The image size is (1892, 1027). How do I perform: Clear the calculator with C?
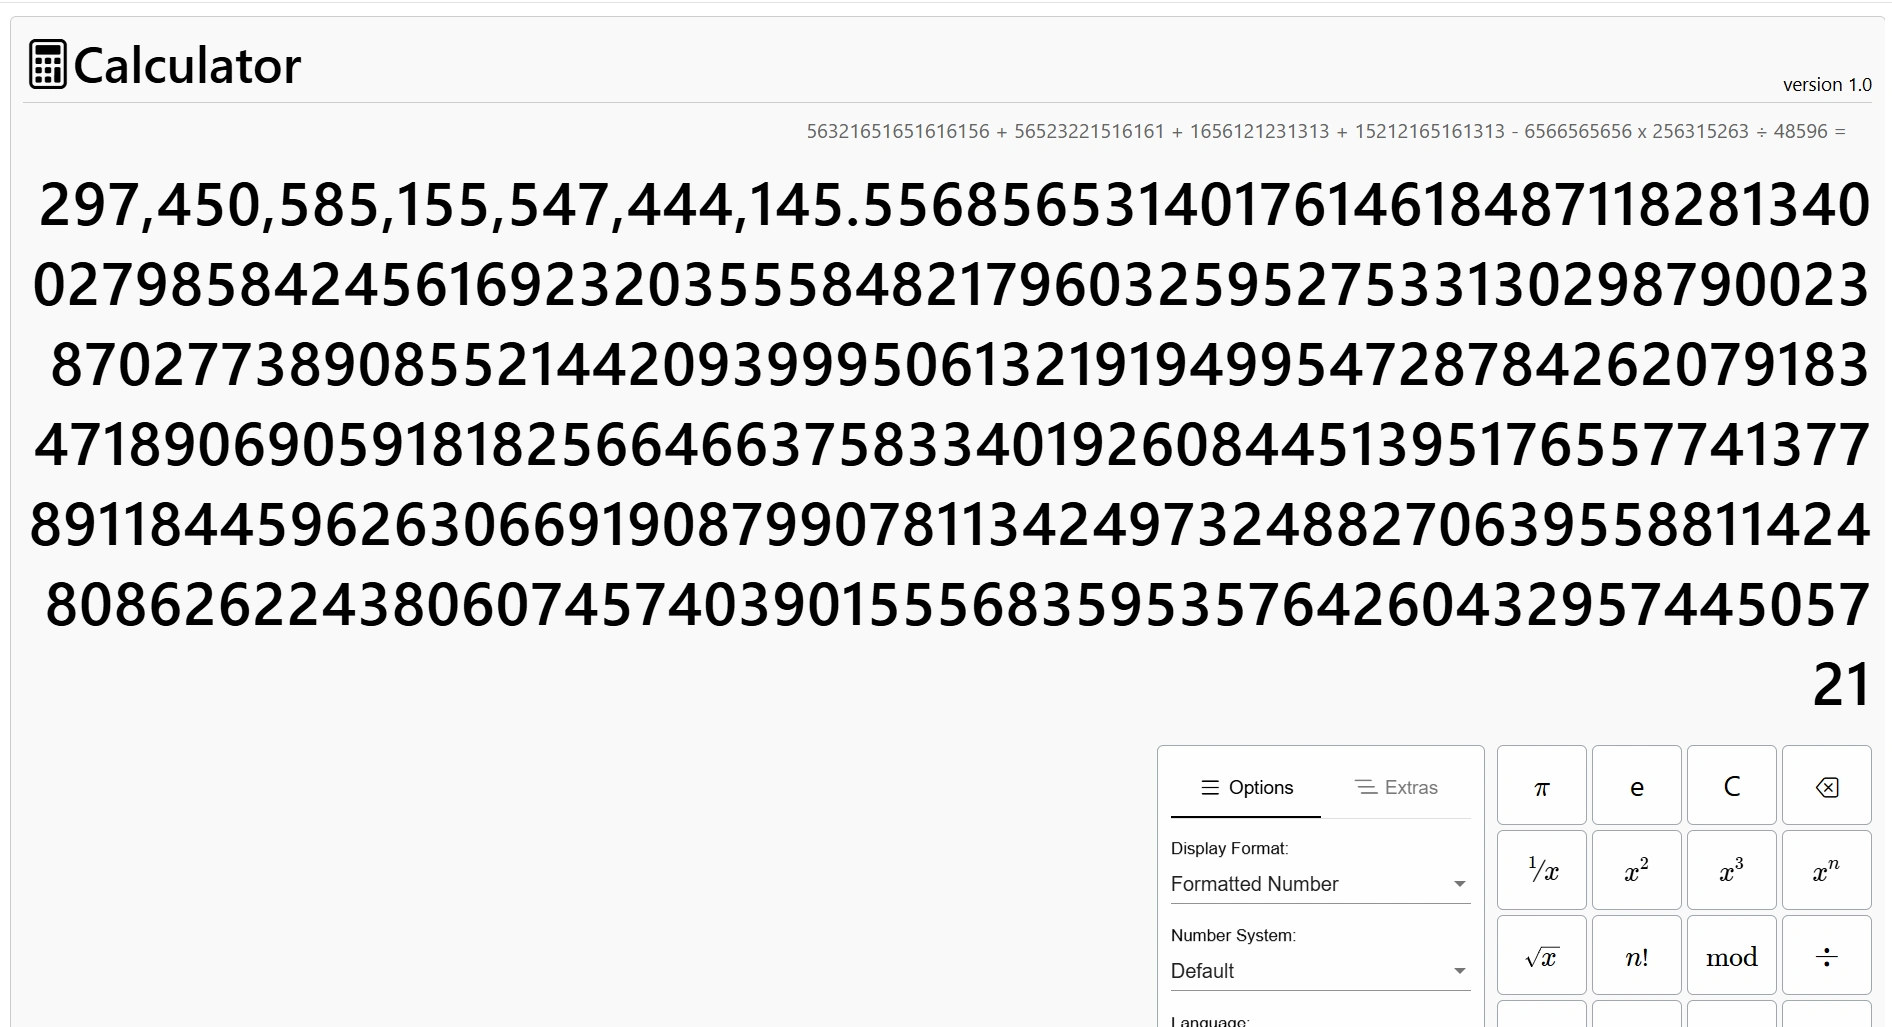pos(1731,786)
